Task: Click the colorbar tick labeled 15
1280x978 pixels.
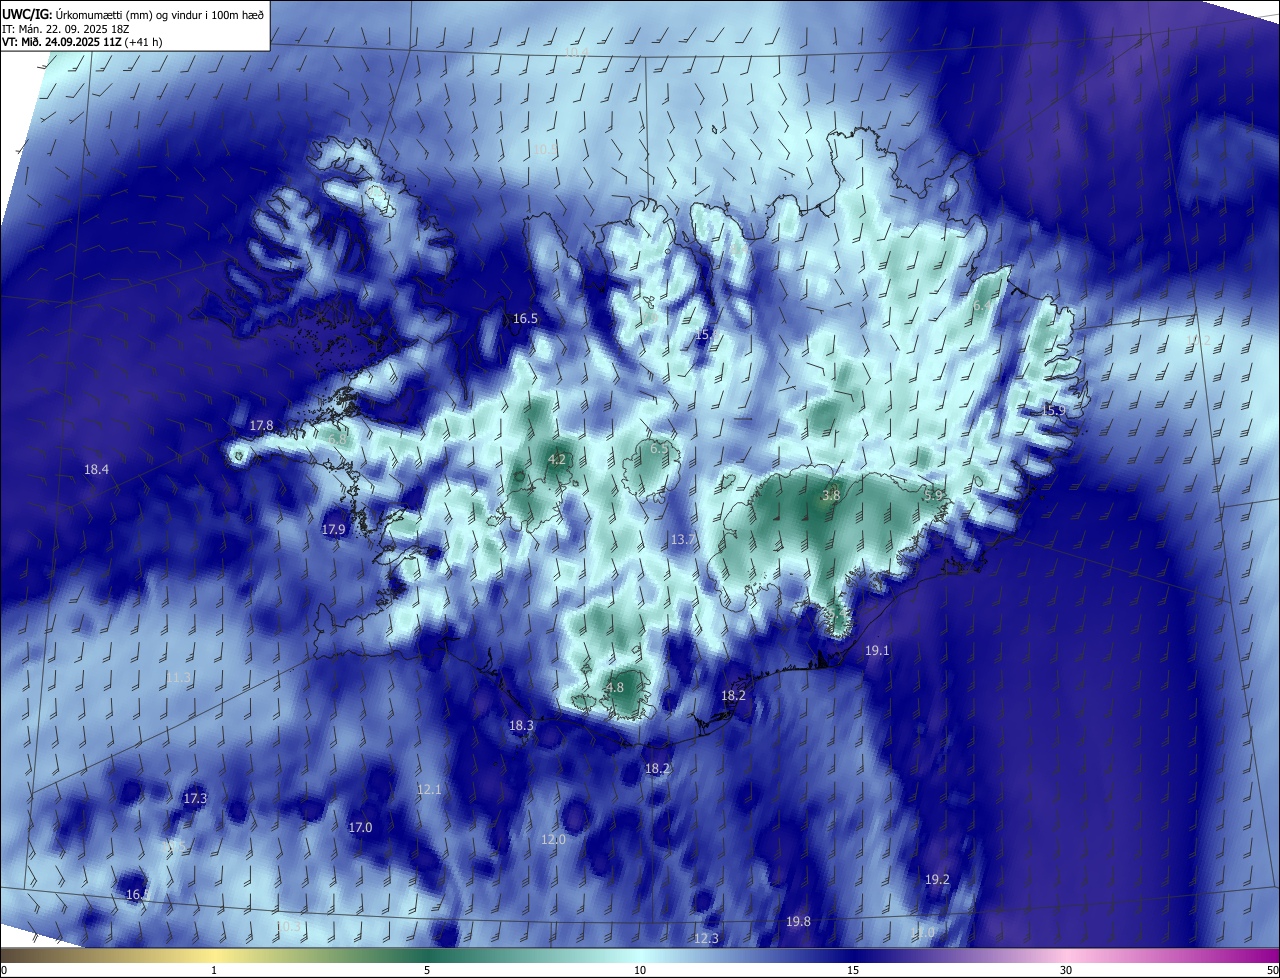Action: pyautogui.click(x=853, y=970)
